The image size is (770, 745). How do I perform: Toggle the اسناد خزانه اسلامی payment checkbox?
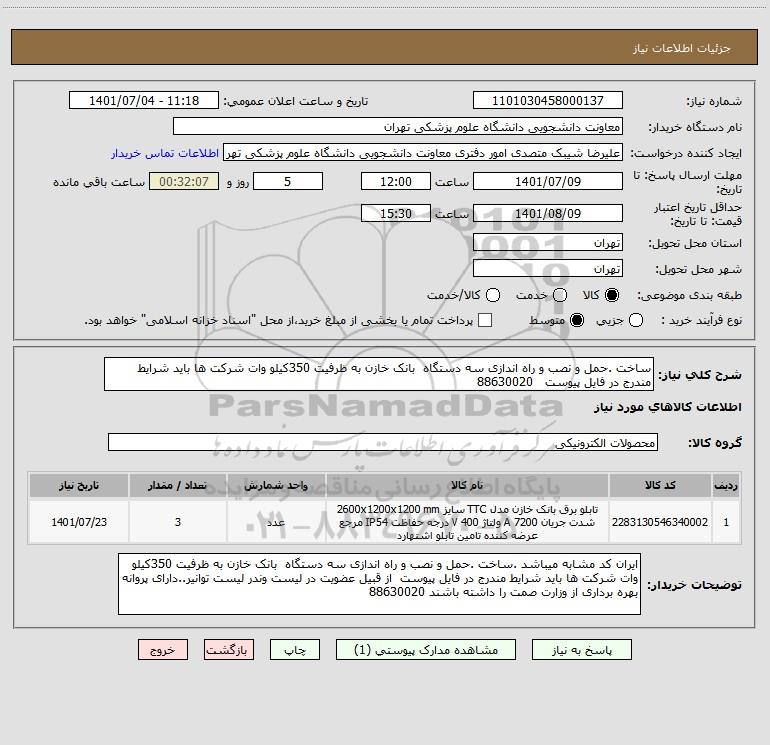[x=485, y=320]
